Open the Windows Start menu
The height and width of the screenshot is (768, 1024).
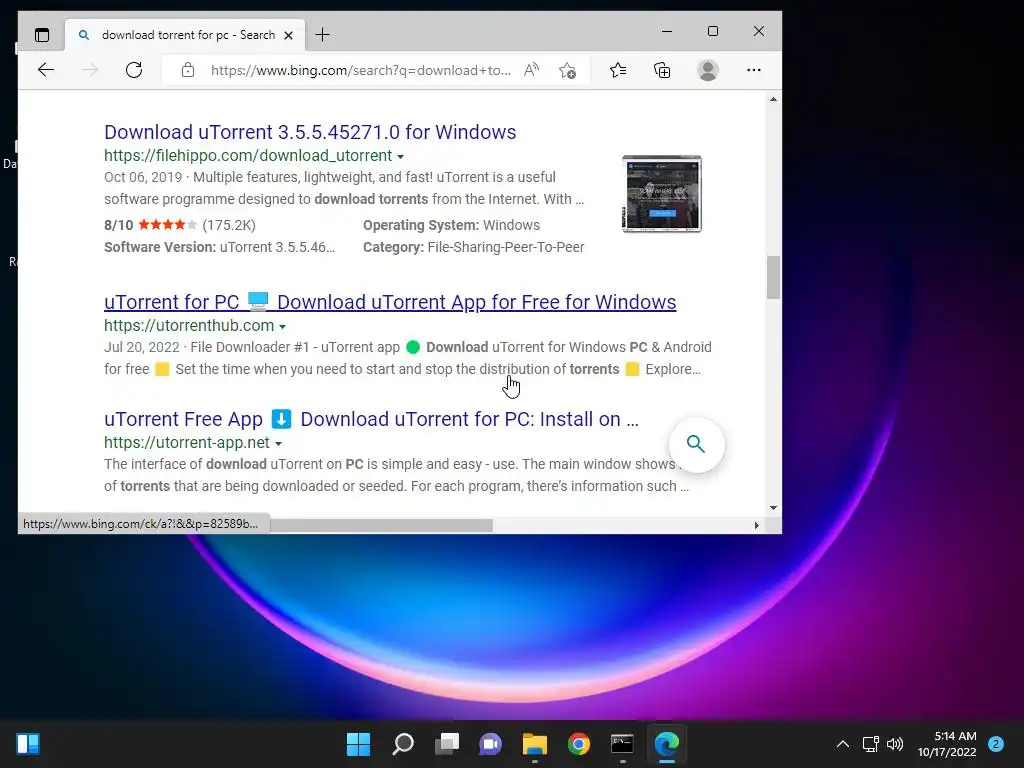358,744
